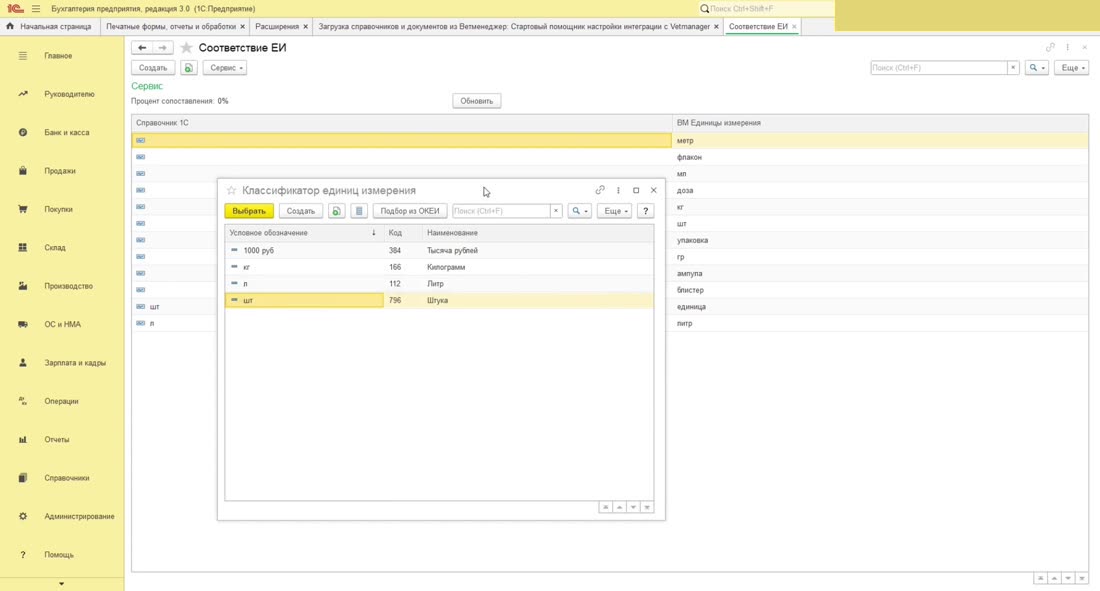Open help with the question mark button
Viewport: 1100px width, 591px height.
pyautogui.click(x=645, y=211)
